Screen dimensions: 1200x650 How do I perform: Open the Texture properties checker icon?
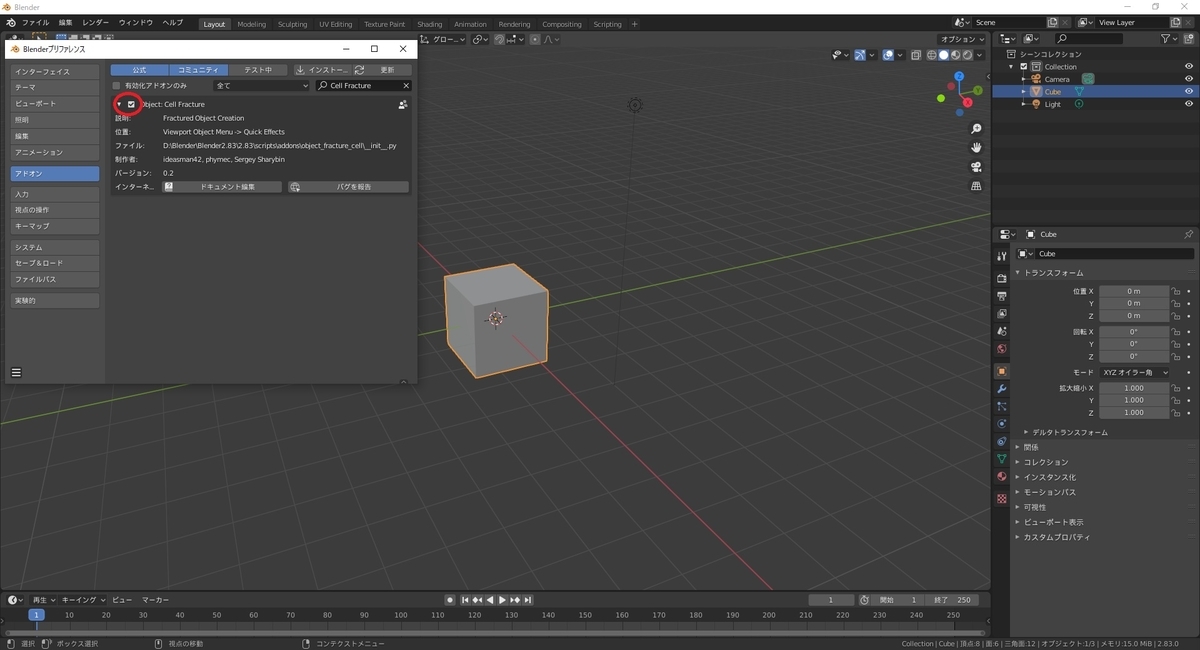click(1001, 498)
